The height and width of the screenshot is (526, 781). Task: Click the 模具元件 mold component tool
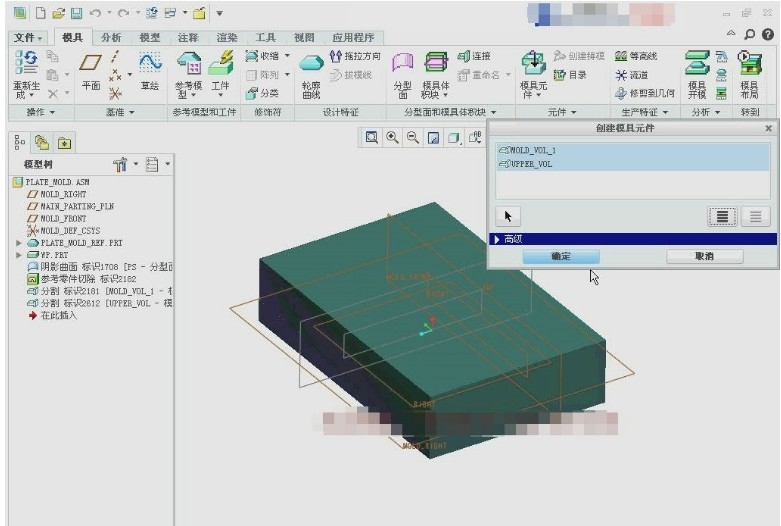coord(533,75)
